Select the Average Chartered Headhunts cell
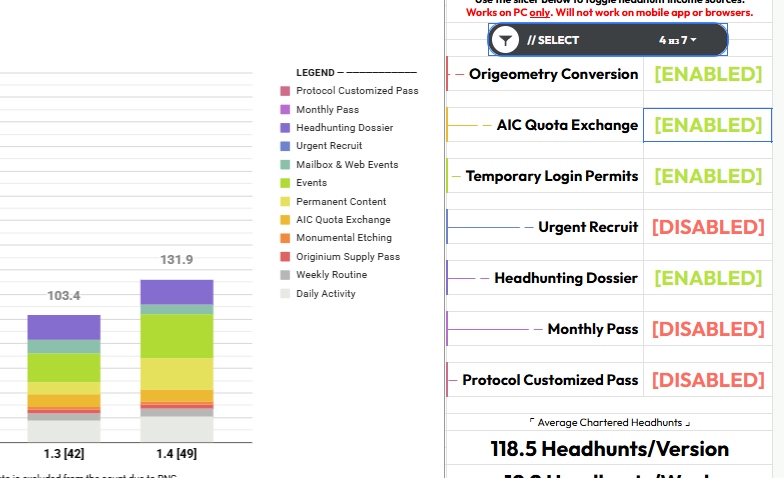The height and width of the screenshot is (478, 784). point(609,422)
